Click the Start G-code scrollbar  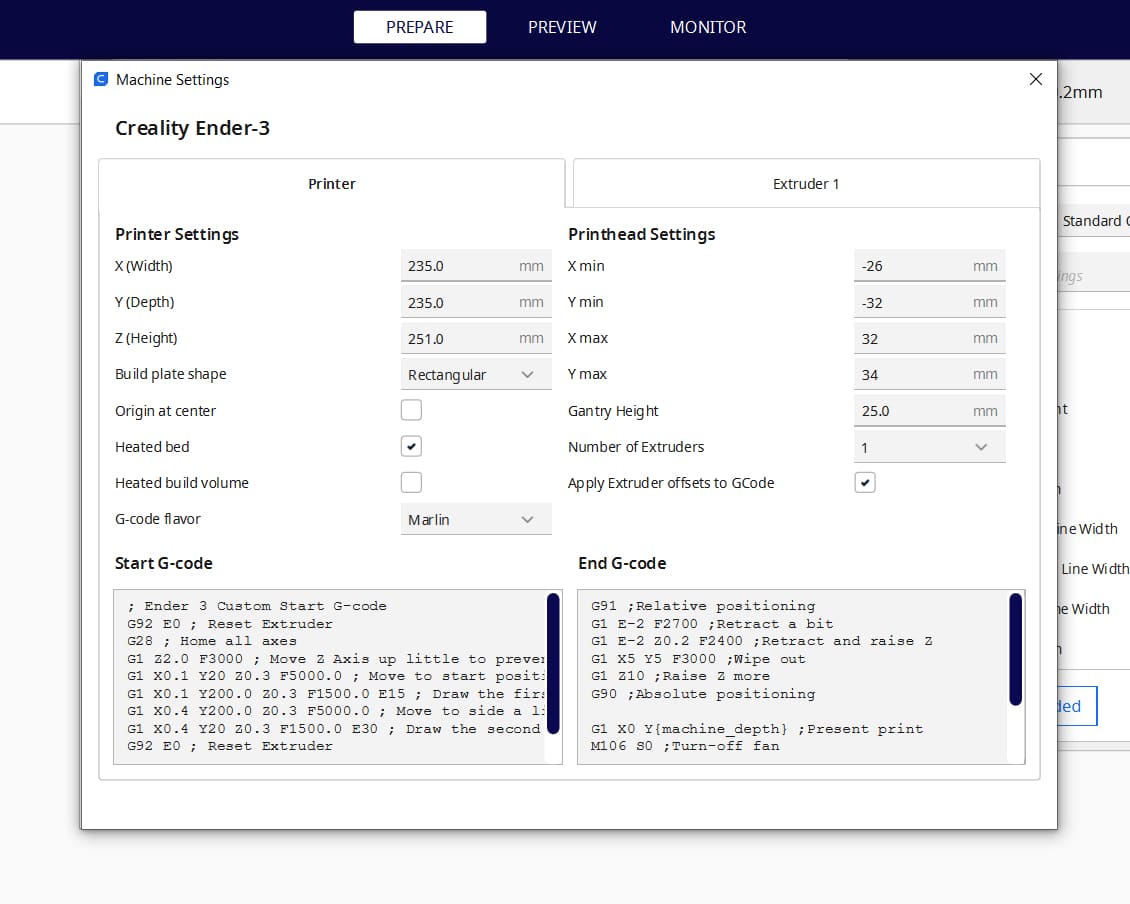click(553, 664)
